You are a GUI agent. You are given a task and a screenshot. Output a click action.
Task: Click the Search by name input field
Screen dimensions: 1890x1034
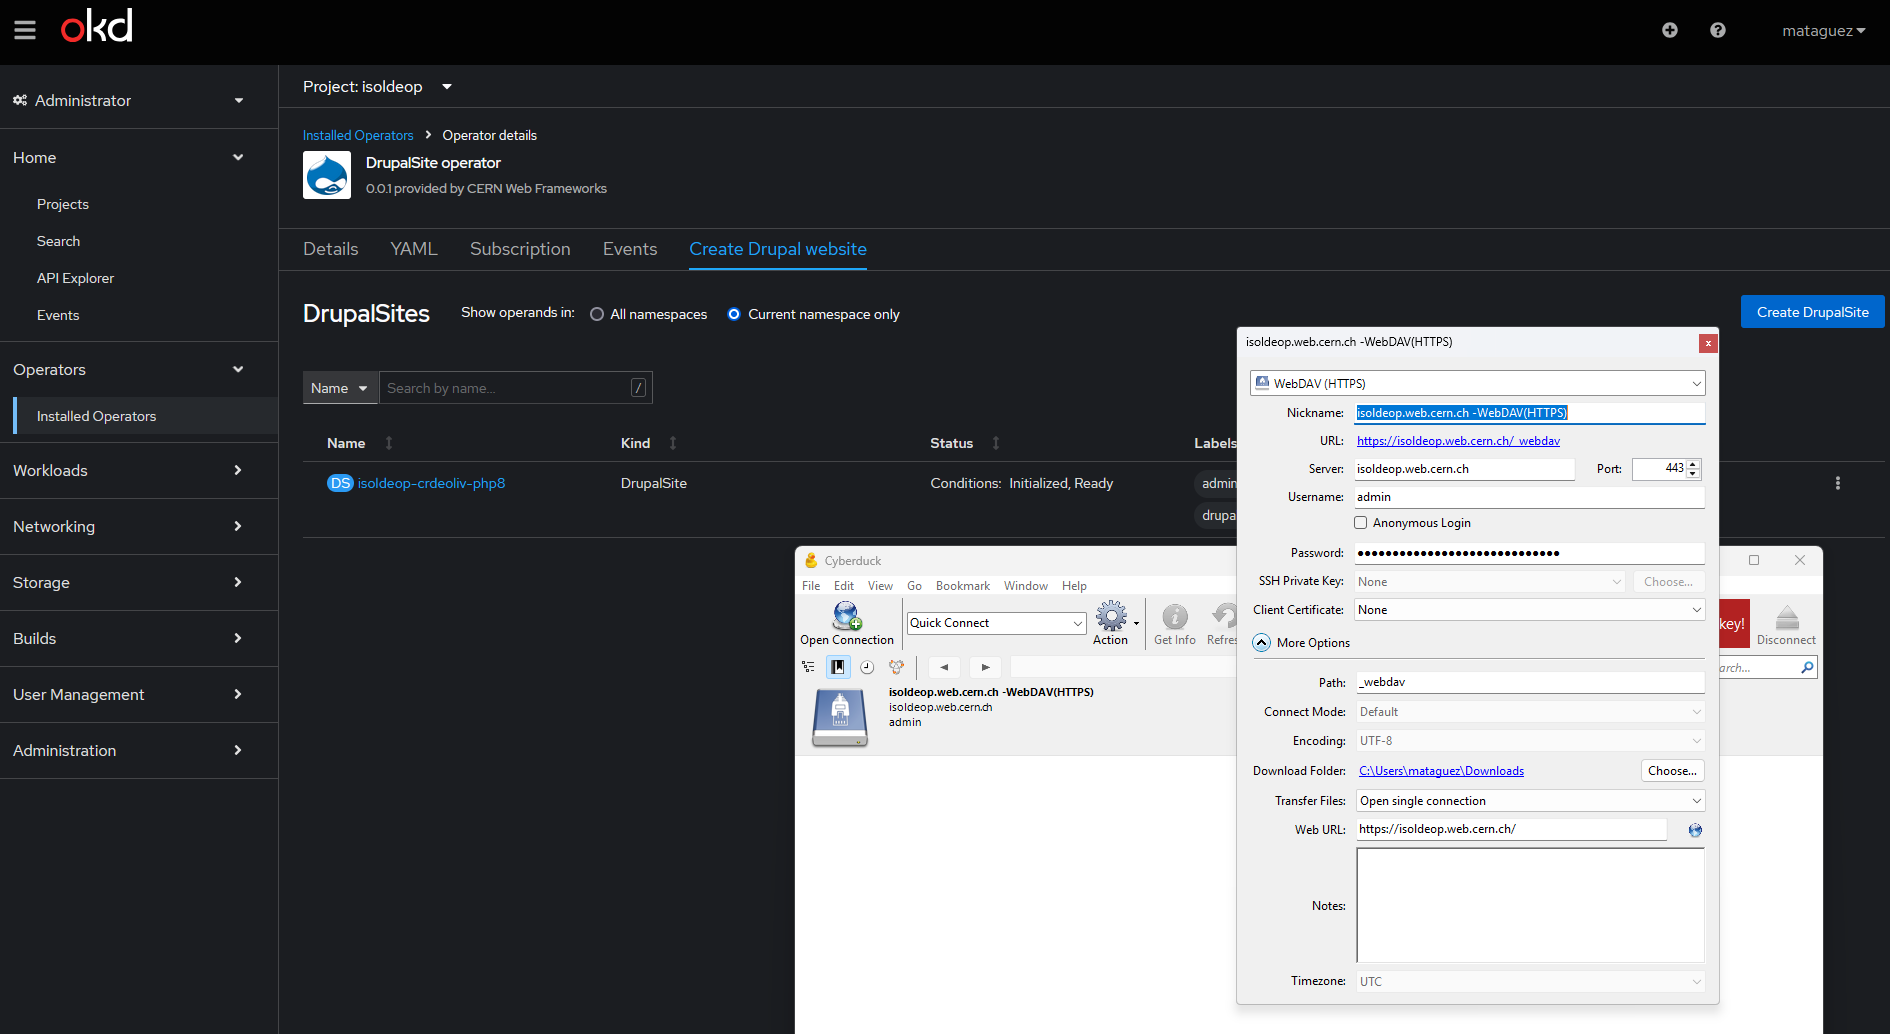point(505,388)
